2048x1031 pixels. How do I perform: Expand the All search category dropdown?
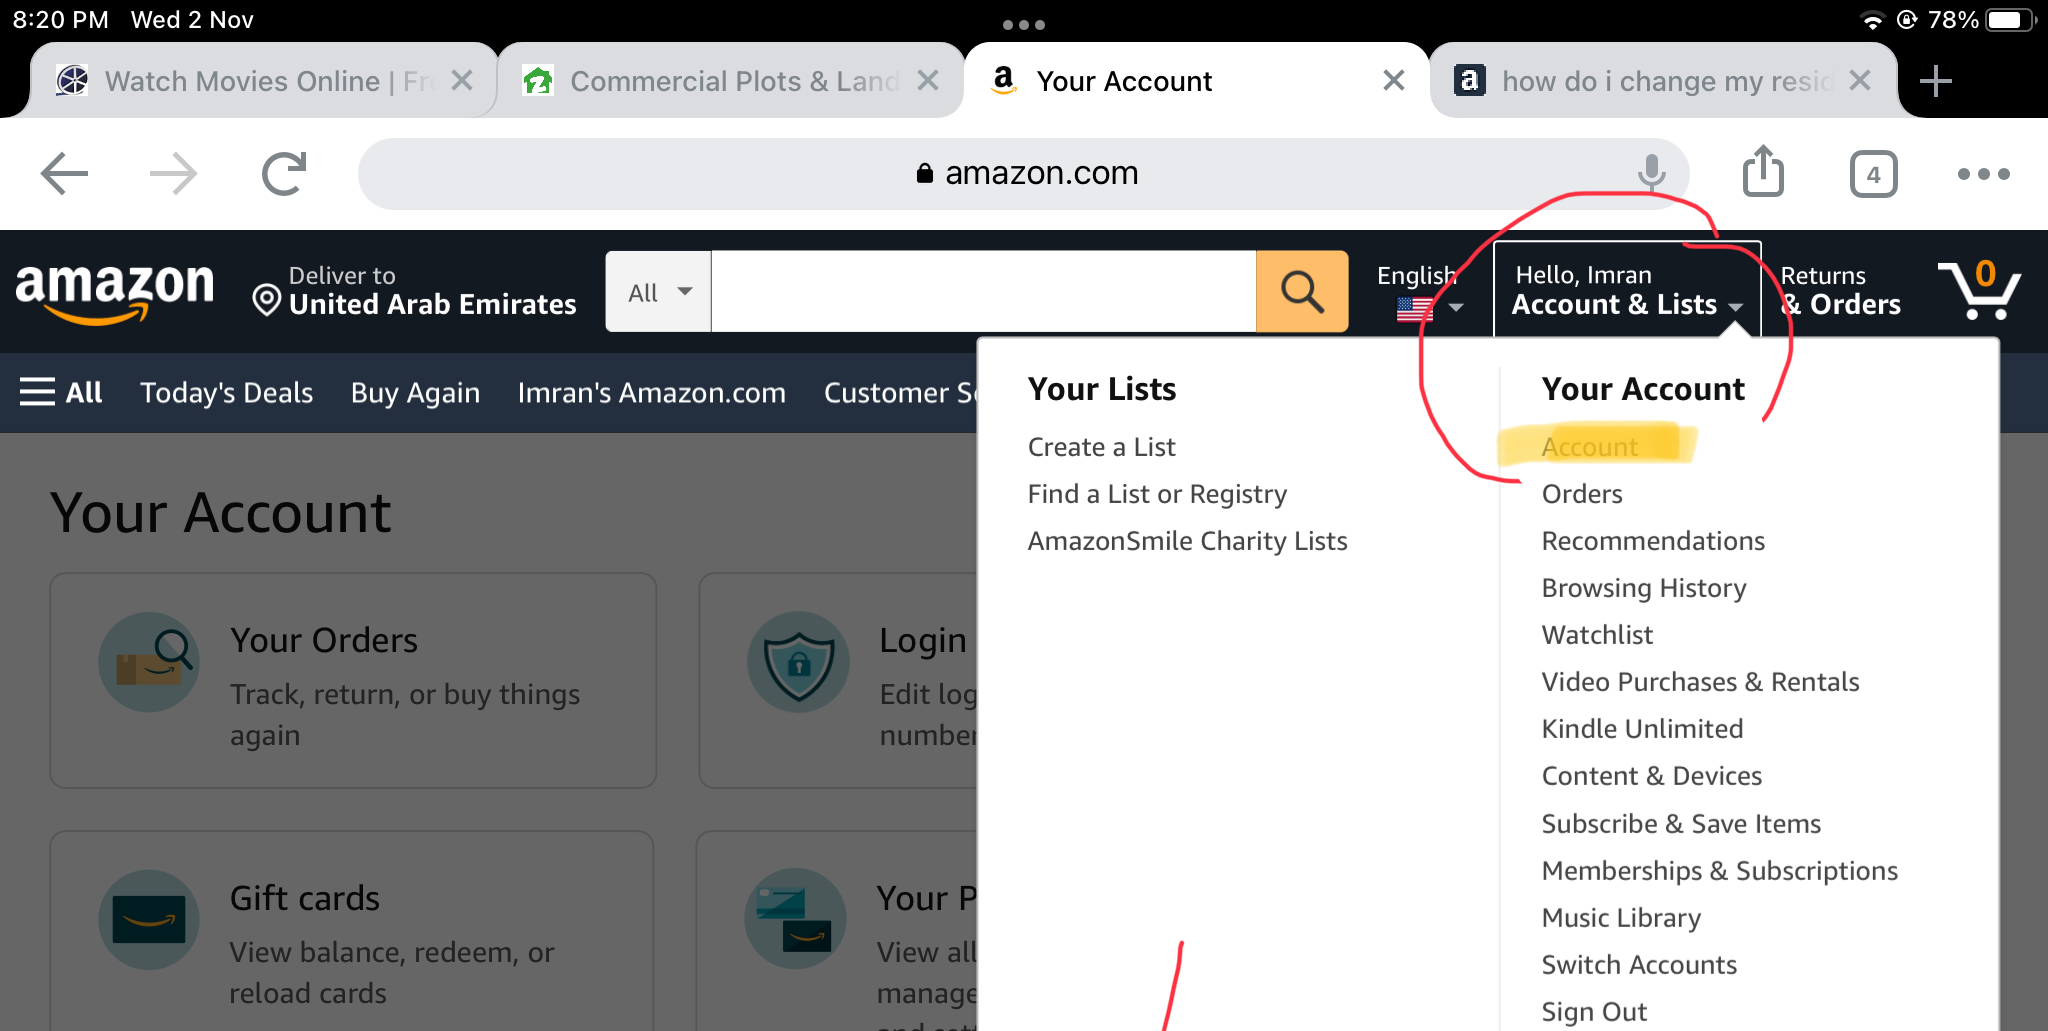tap(657, 291)
